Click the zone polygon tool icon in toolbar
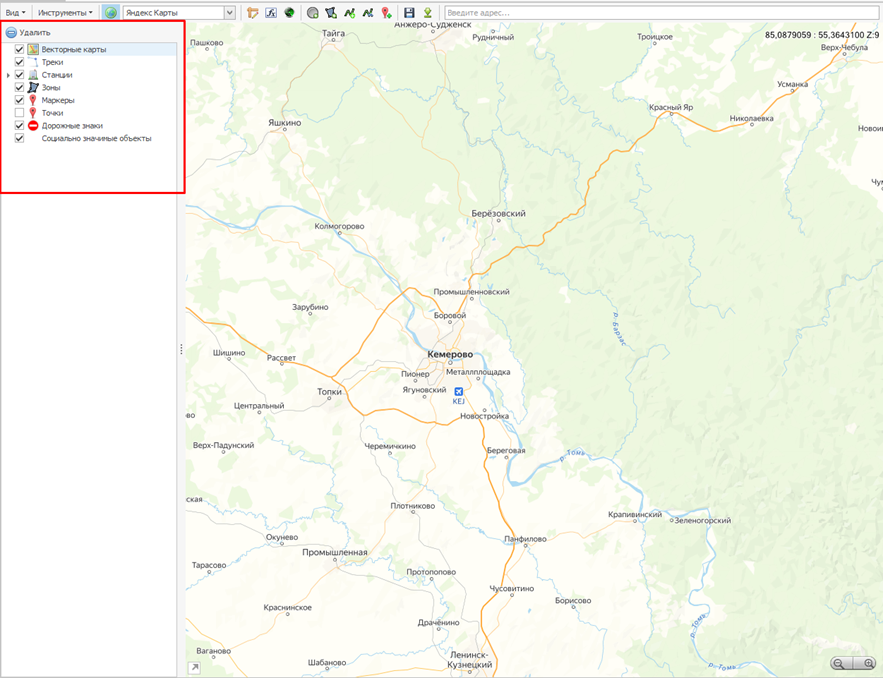This screenshot has width=883, height=678. (331, 13)
